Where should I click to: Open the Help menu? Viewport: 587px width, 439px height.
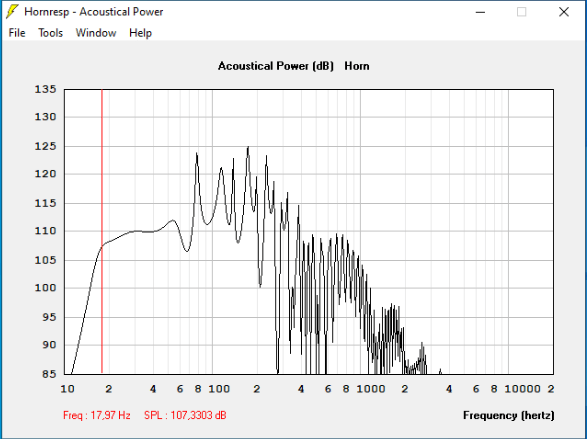pyautogui.click(x=140, y=33)
